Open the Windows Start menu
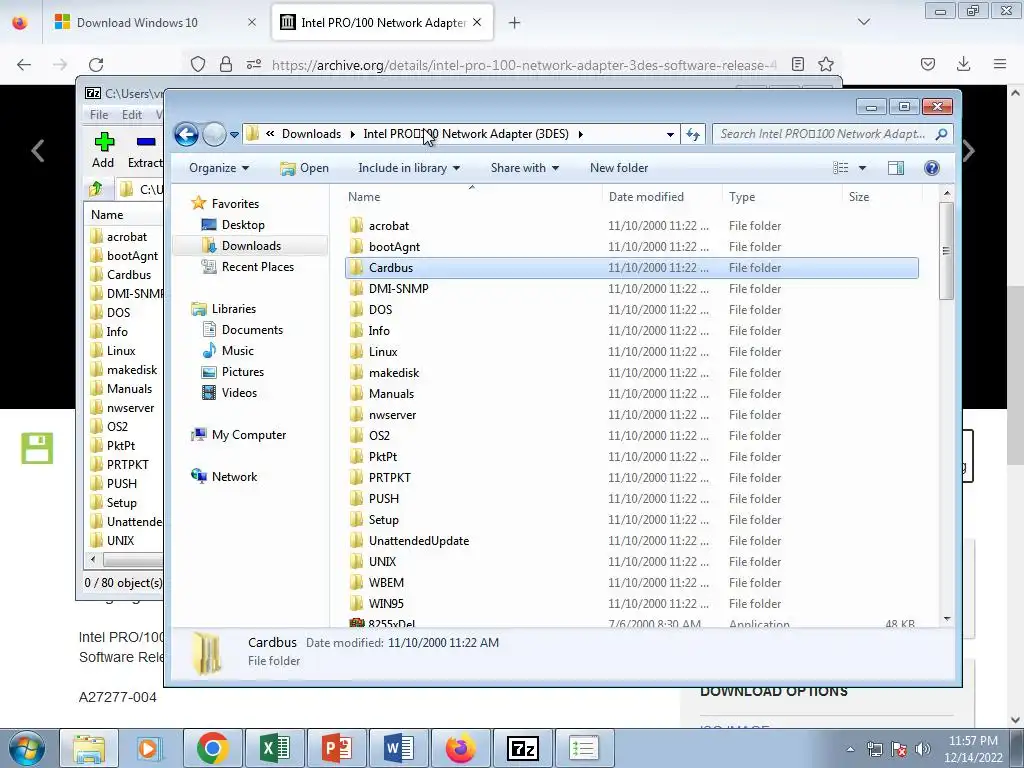Viewport: 1024px width, 768px height. [x=27, y=748]
